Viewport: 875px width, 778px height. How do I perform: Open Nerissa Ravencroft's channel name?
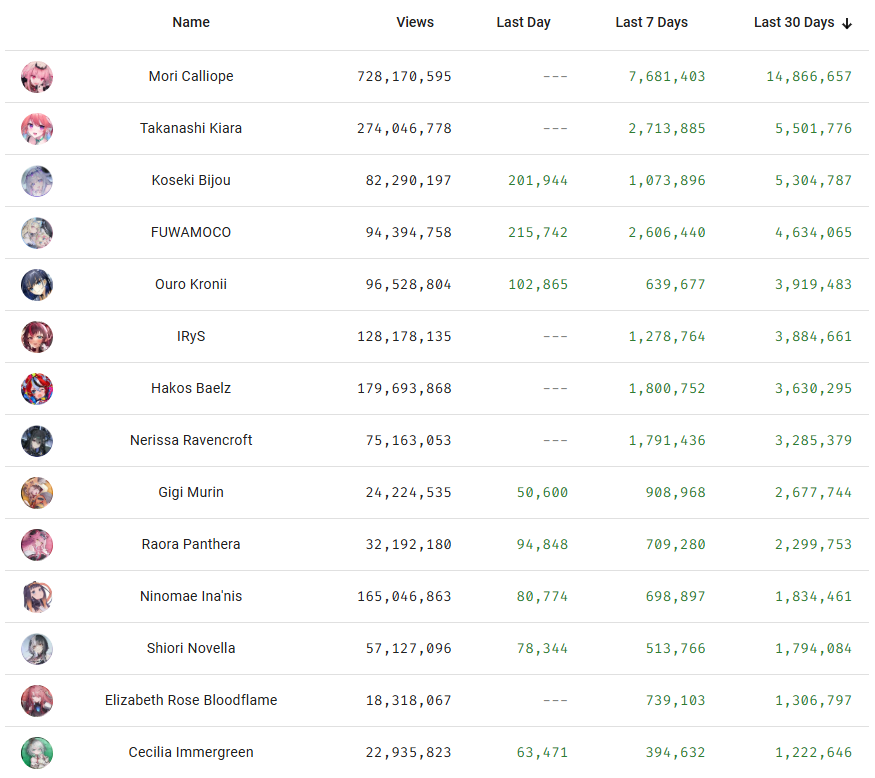(x=191, y=440)
